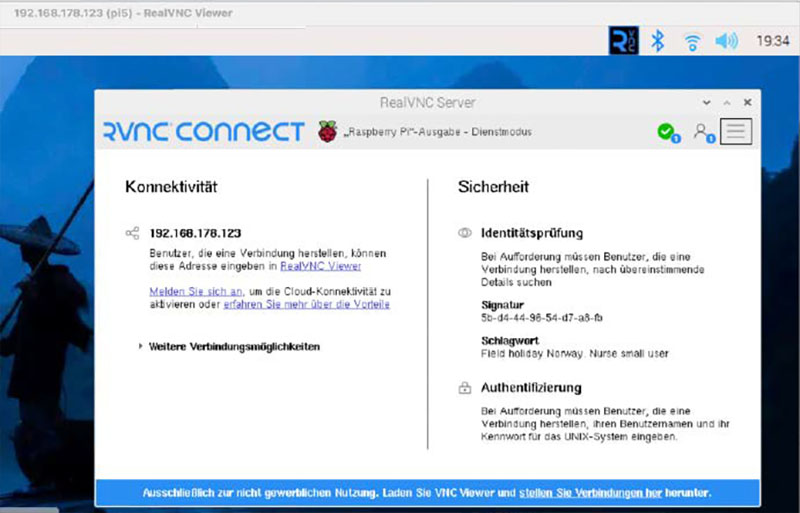This screenshot has height=513, width=800.
Task: Click the Sicherheit heading
Action: tap(493, 187)
